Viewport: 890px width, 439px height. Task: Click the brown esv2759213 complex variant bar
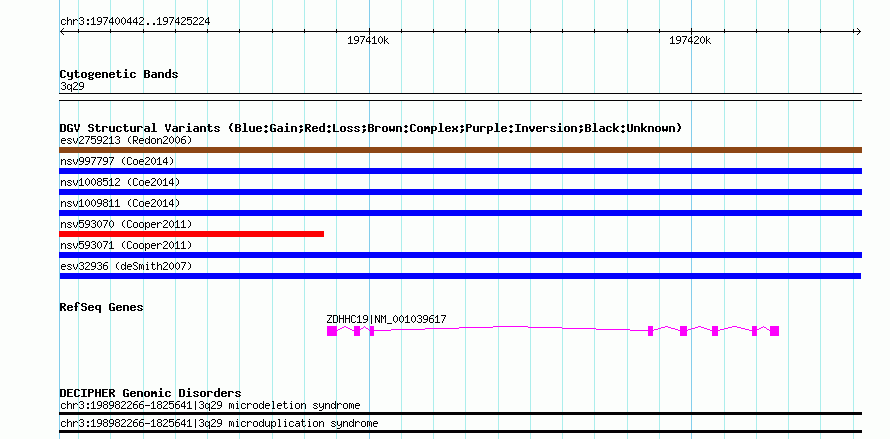pos(460,150)
